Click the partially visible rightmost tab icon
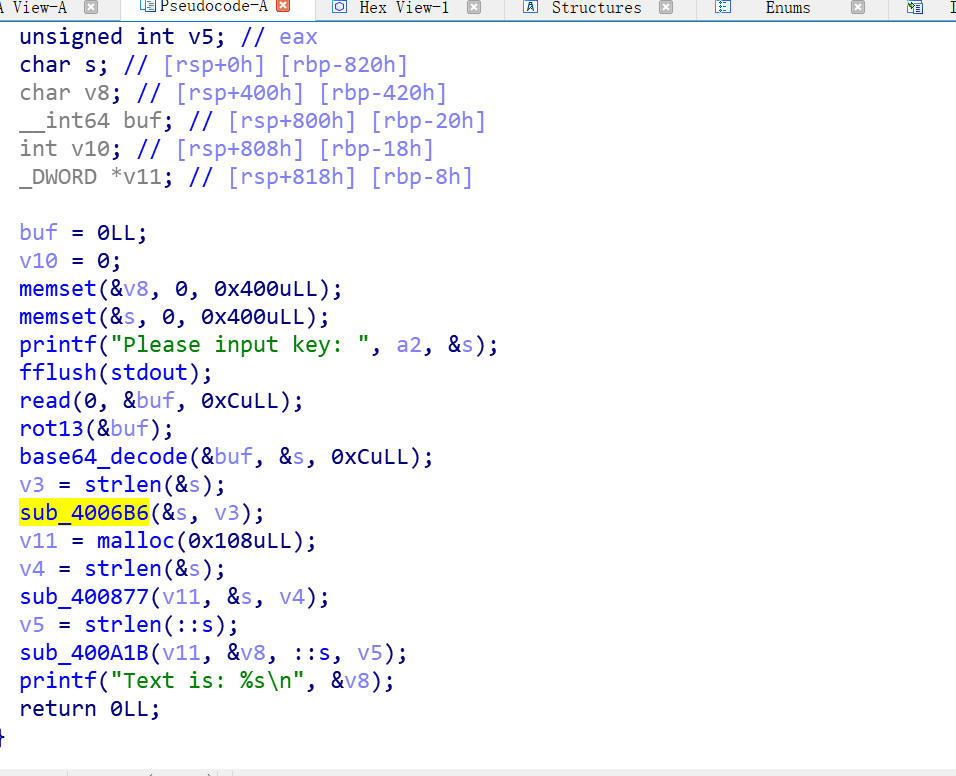The image size is (956, 776). click(914, 8)
